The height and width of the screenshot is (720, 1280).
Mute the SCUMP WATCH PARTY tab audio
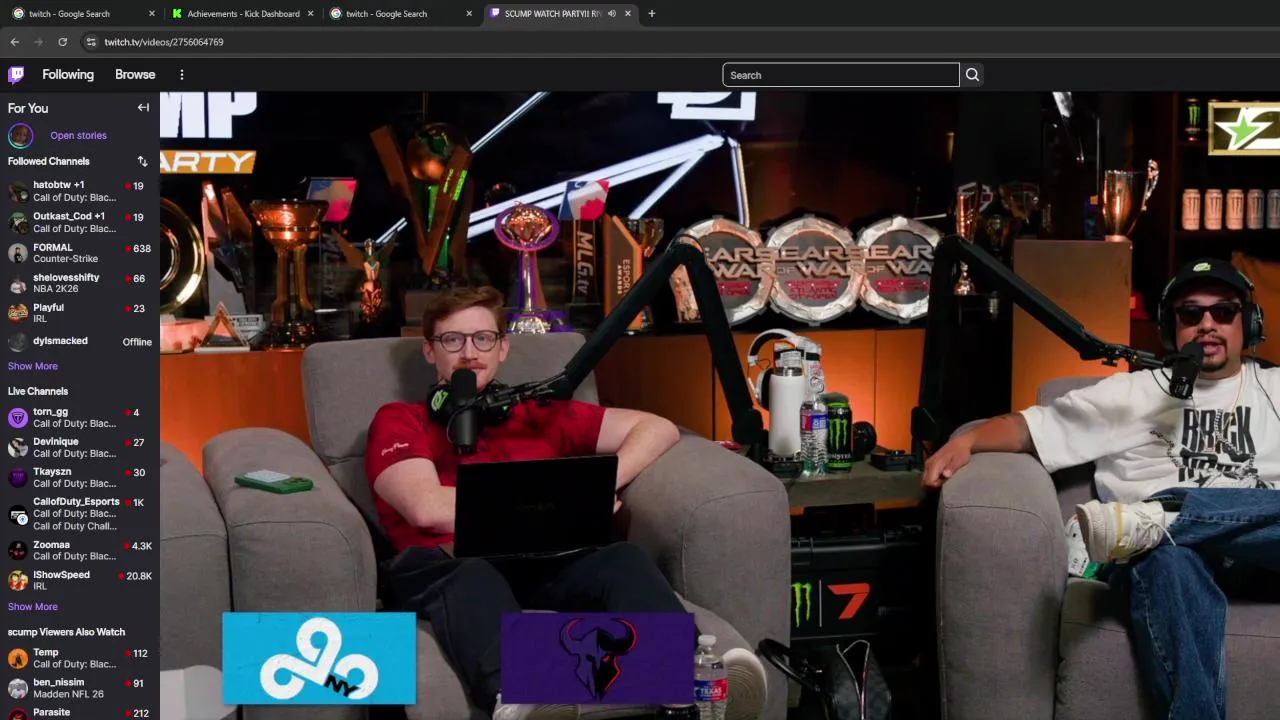pyautogui.click(x=612, y=14)
